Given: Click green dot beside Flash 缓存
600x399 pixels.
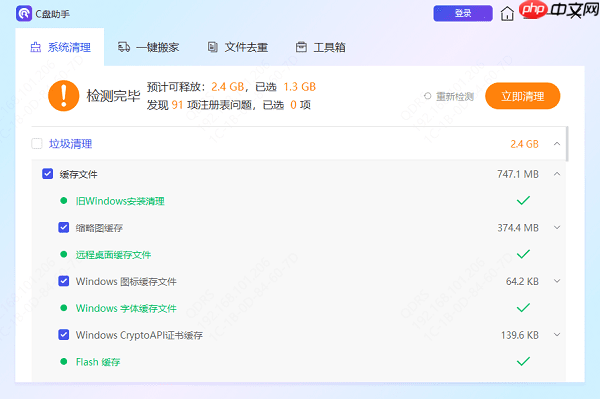Looking at the screenshot, I should coord(64,361).
